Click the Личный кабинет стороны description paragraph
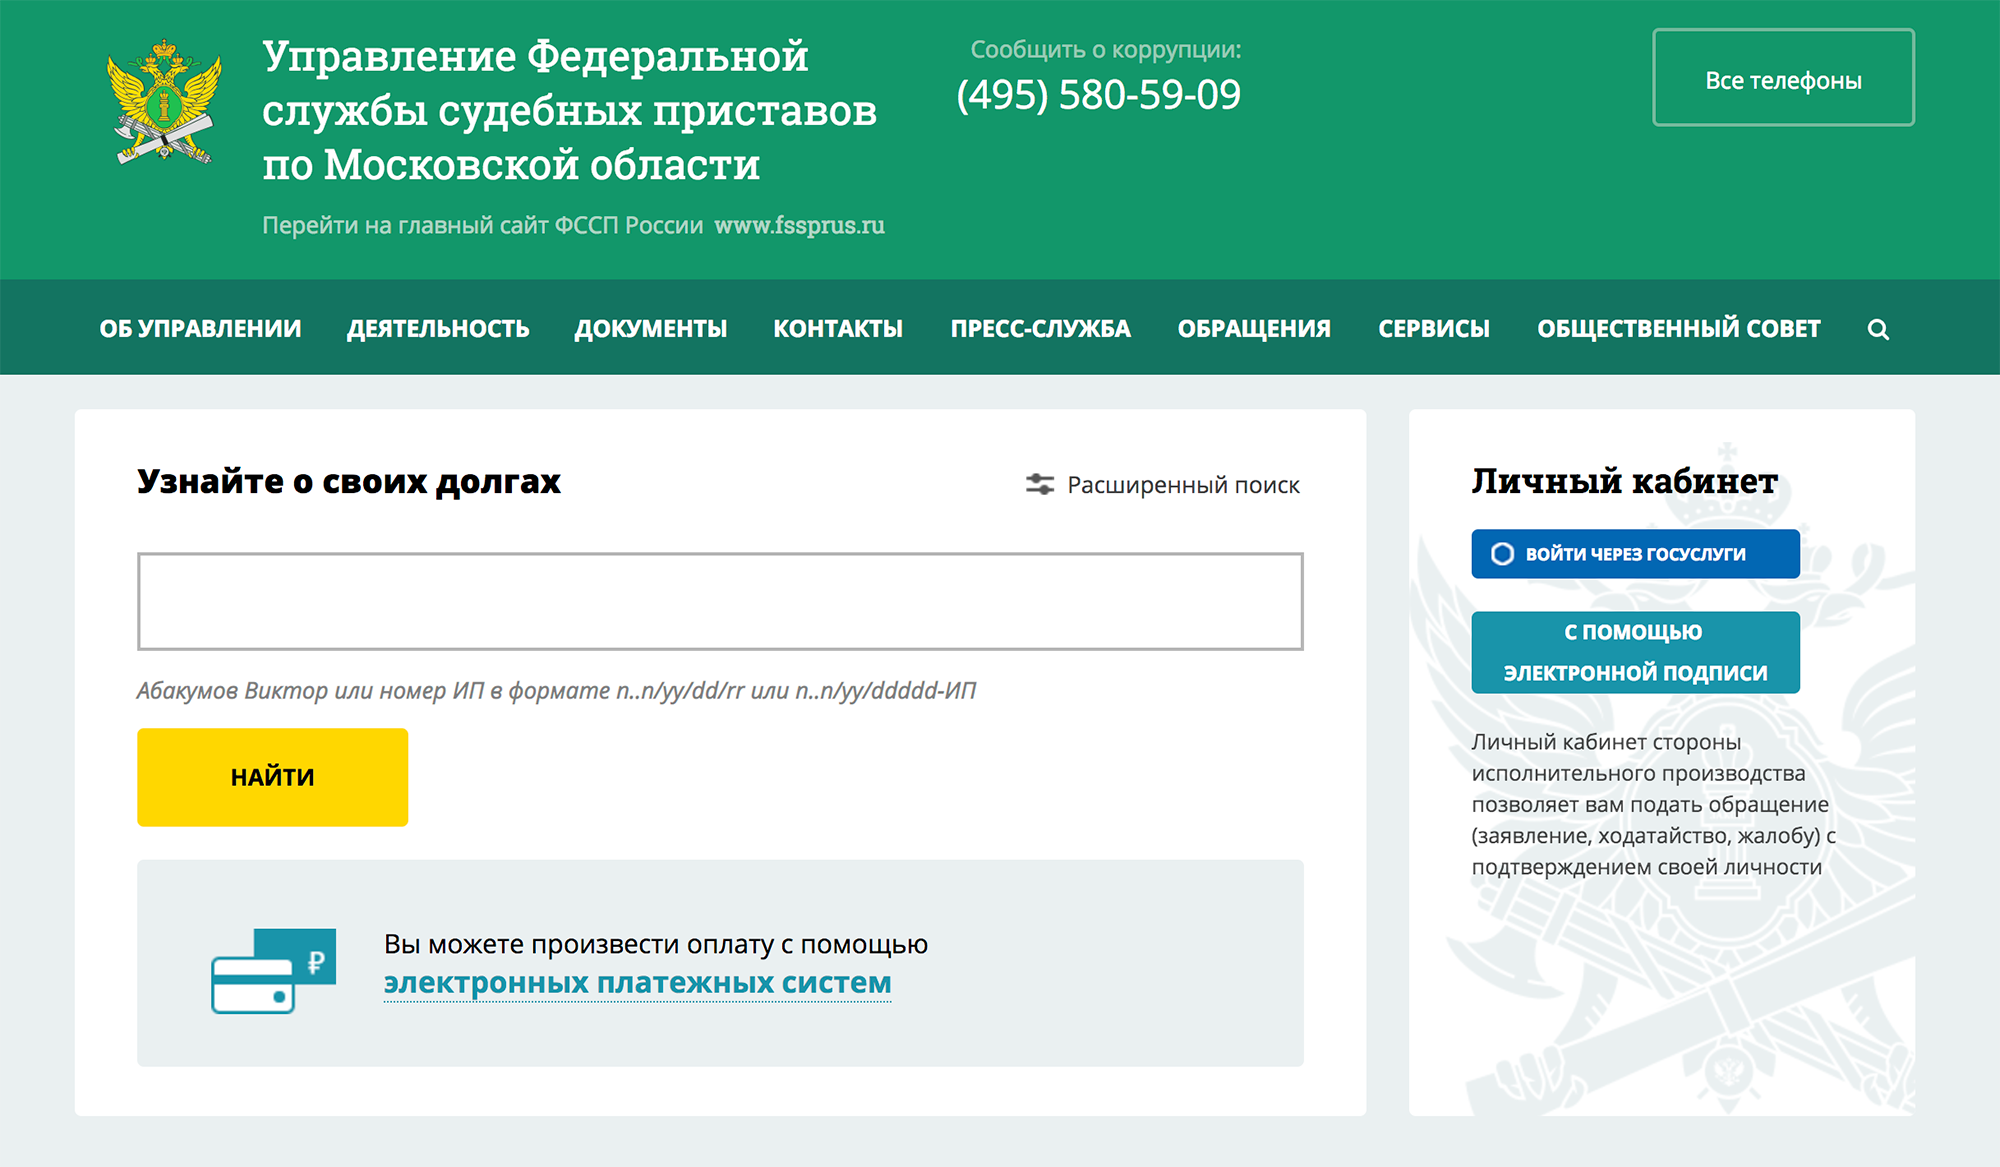Screen dimensions: 2000x1167 click(x=1654, y=804)
